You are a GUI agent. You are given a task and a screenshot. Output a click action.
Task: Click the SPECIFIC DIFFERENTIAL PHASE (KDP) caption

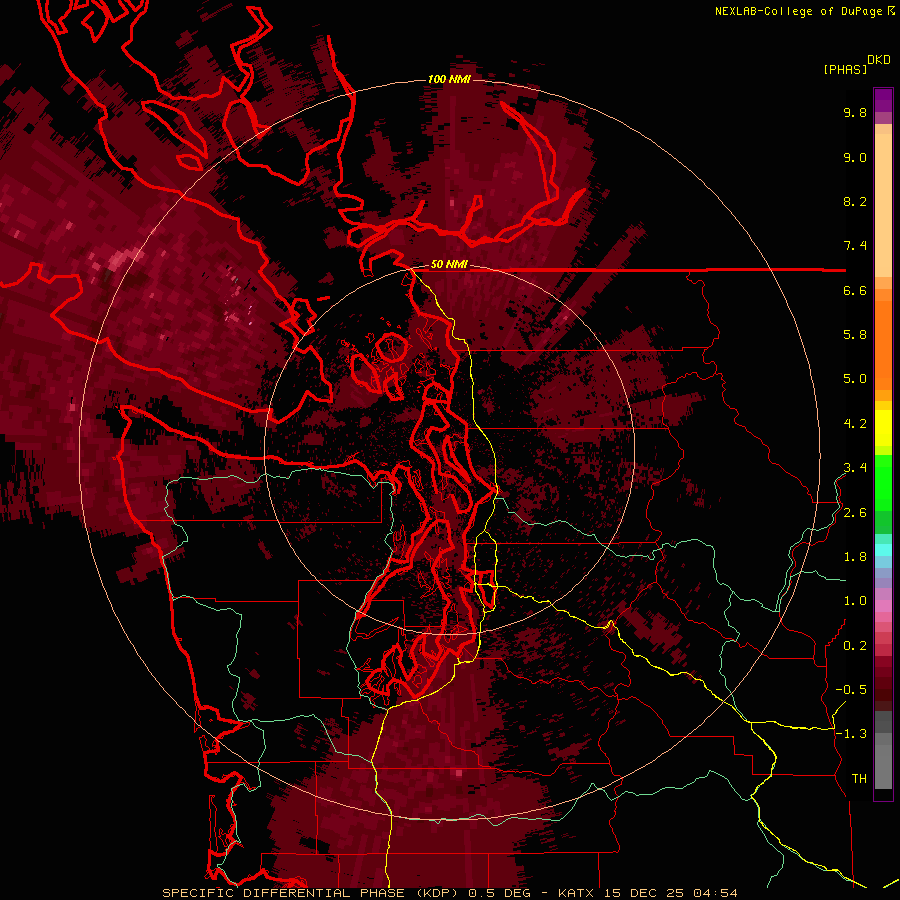click(311, 893)
